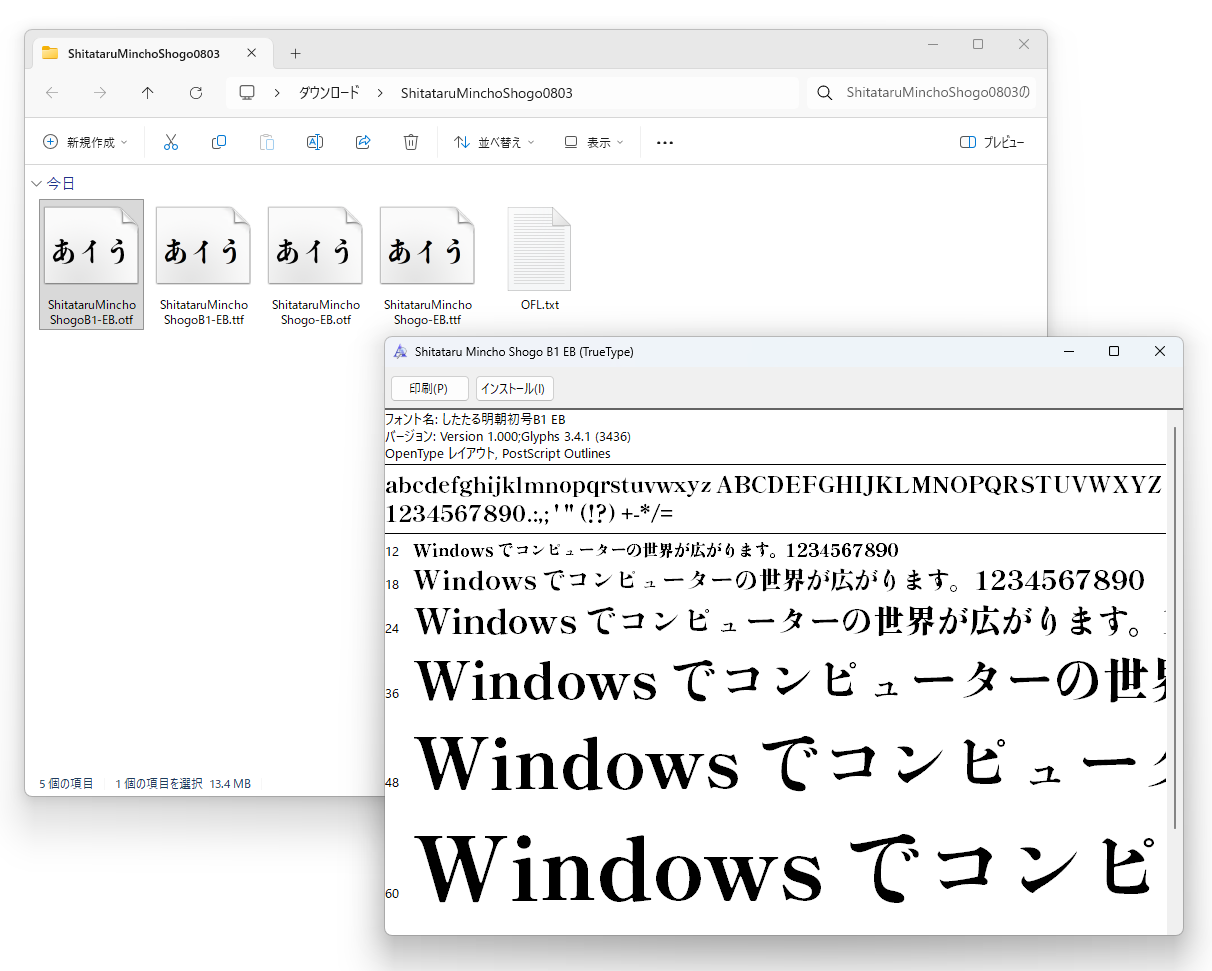Open the See more (…) menu

pyautogui.click(x=664, y=142)
